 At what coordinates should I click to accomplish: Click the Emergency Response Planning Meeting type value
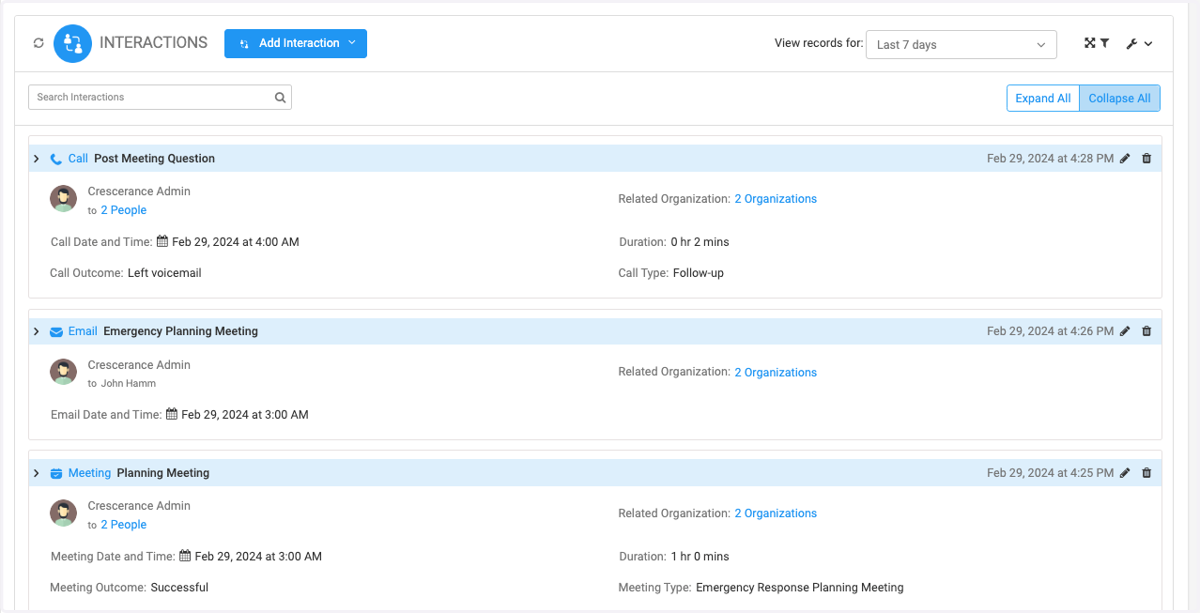800,587
